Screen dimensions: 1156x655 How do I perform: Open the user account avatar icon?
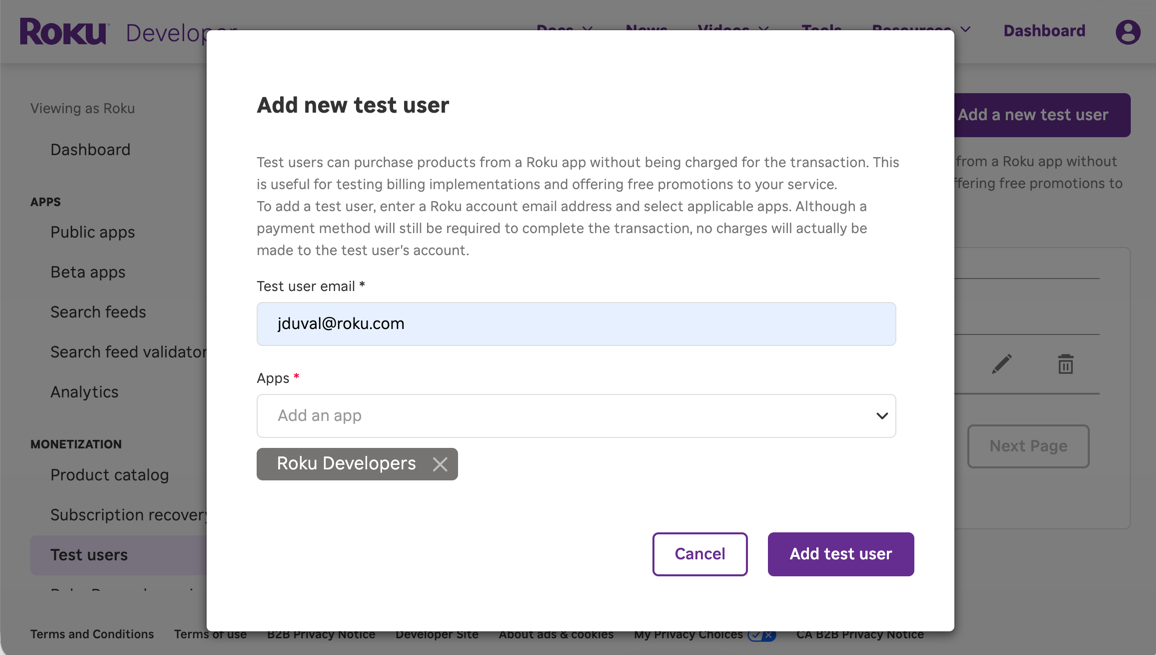(1127, 32)
